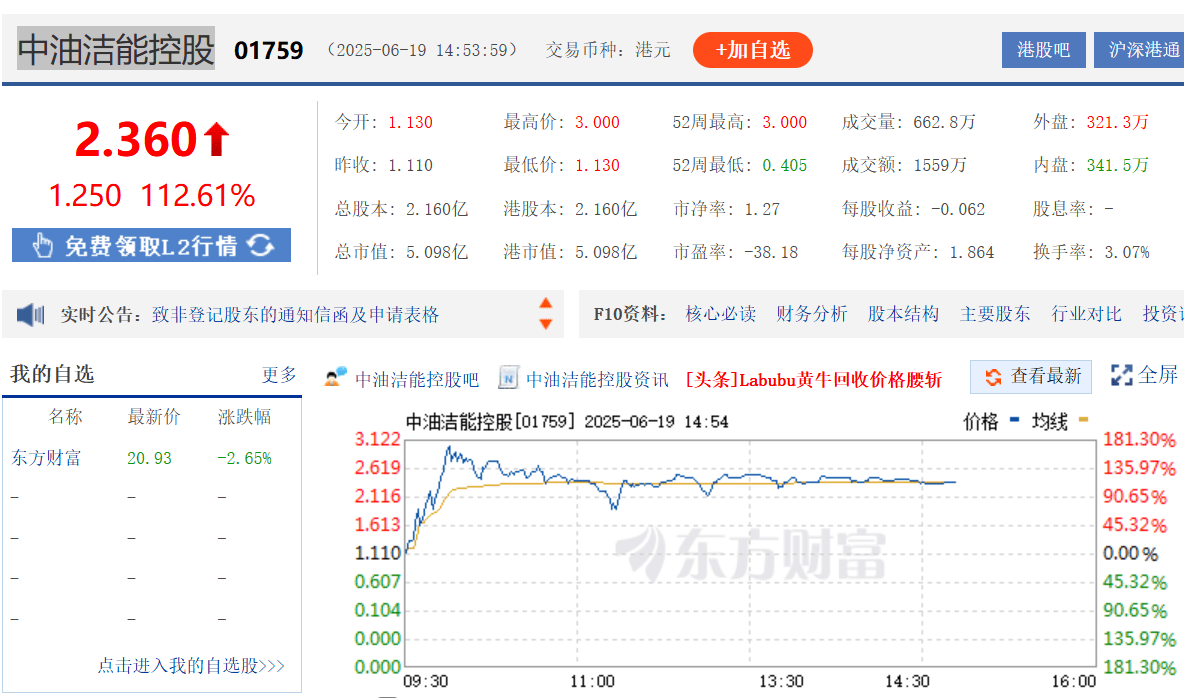Click the down triangle to see next announcement
Viewport: 1184px width, 698px height.
pos(547,322)
